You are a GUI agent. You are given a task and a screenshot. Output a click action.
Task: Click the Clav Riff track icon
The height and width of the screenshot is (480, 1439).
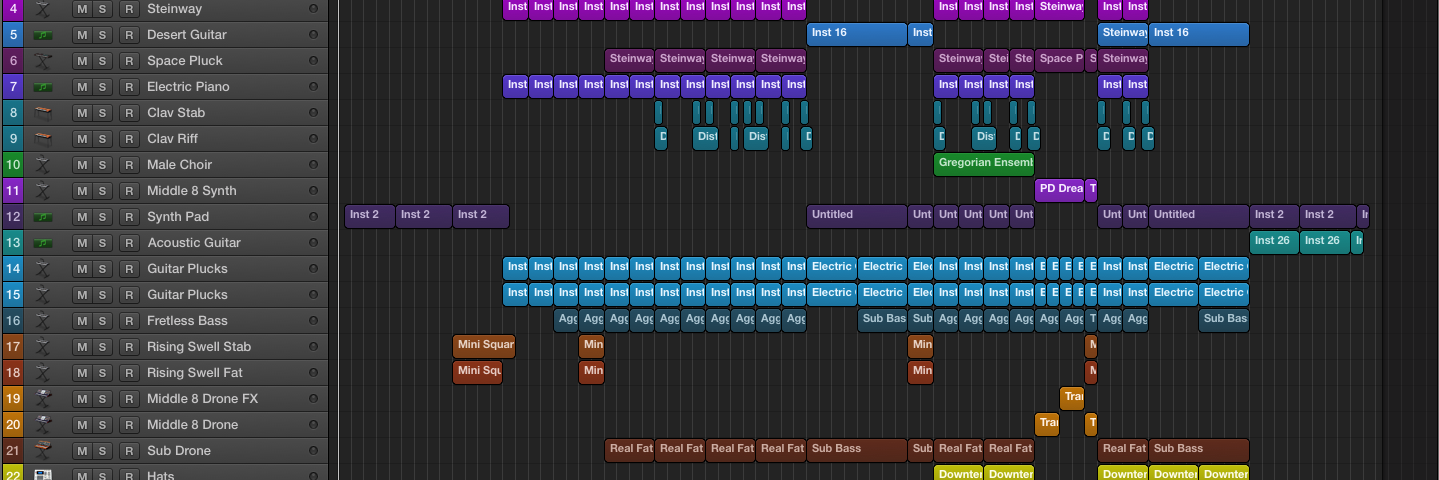tap(42, 138)
